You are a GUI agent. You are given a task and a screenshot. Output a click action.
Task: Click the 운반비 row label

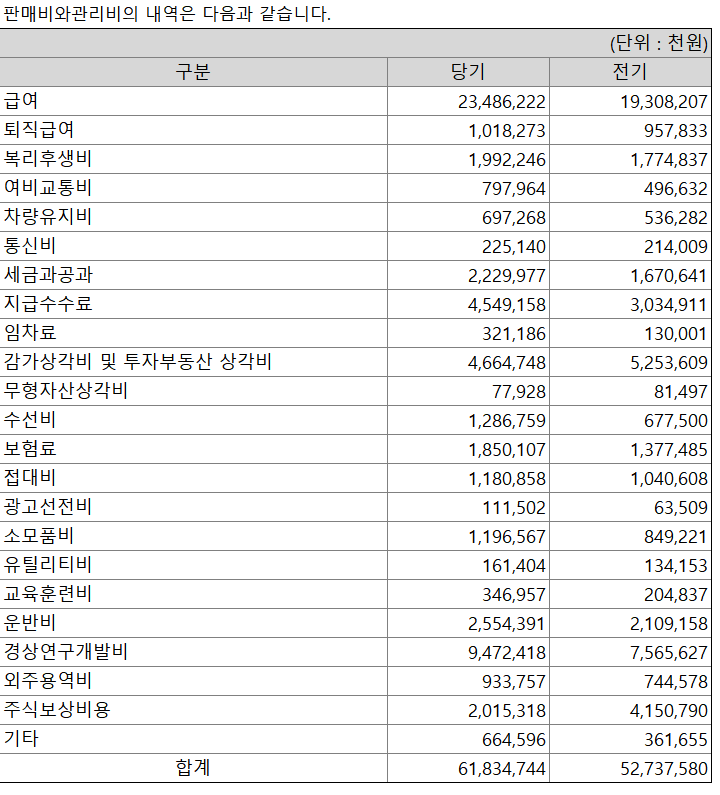click(x=30, y=622)
